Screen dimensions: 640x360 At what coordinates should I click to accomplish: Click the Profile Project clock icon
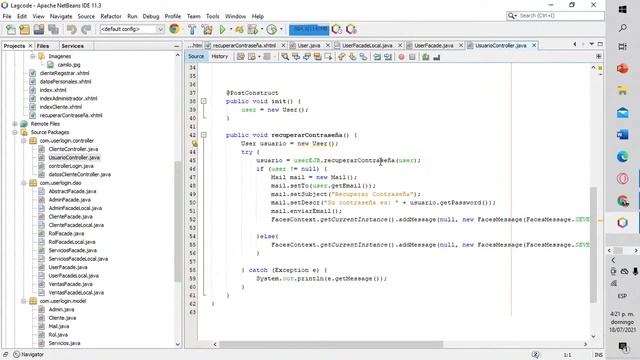click(271, 29)
